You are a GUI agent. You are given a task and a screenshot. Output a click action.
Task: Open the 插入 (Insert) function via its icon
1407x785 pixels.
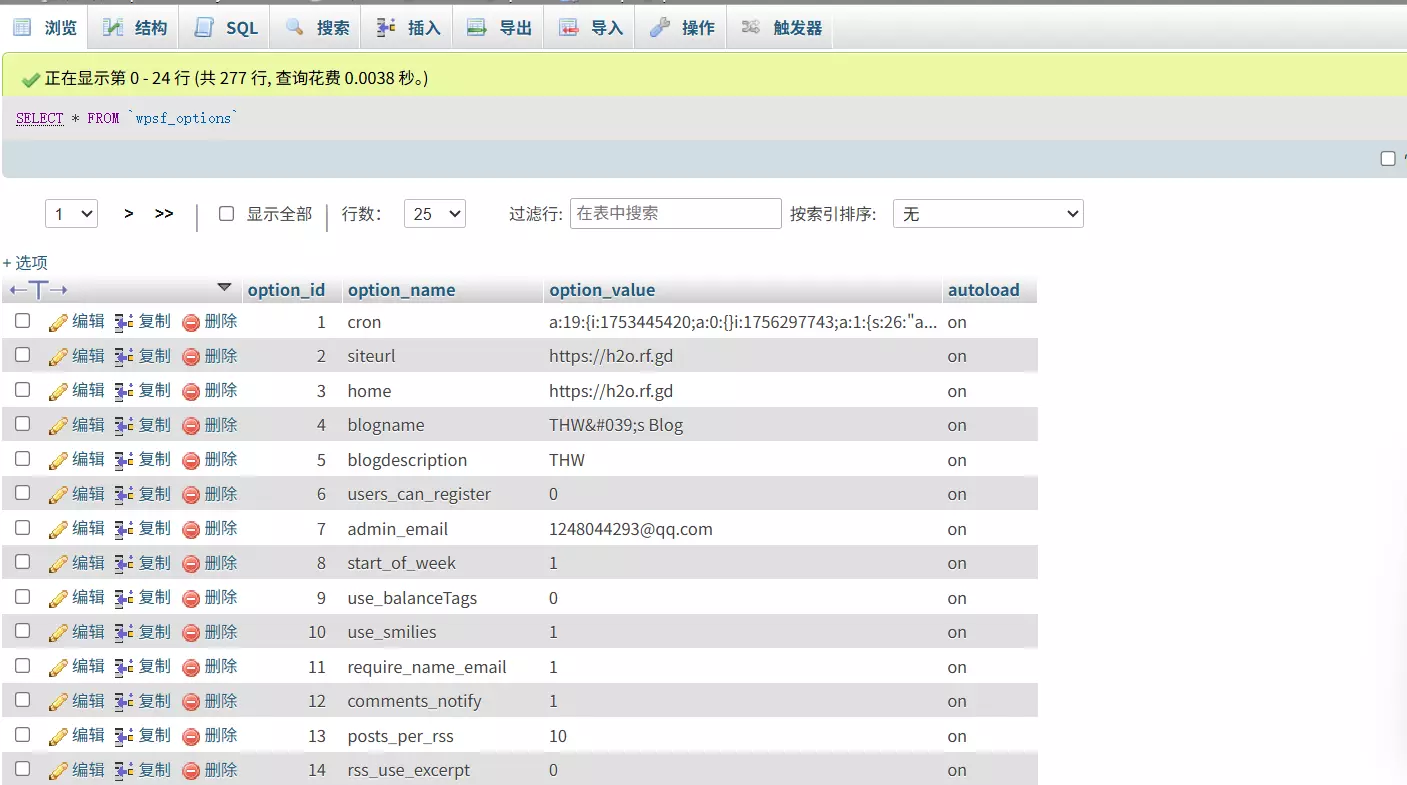385,27
